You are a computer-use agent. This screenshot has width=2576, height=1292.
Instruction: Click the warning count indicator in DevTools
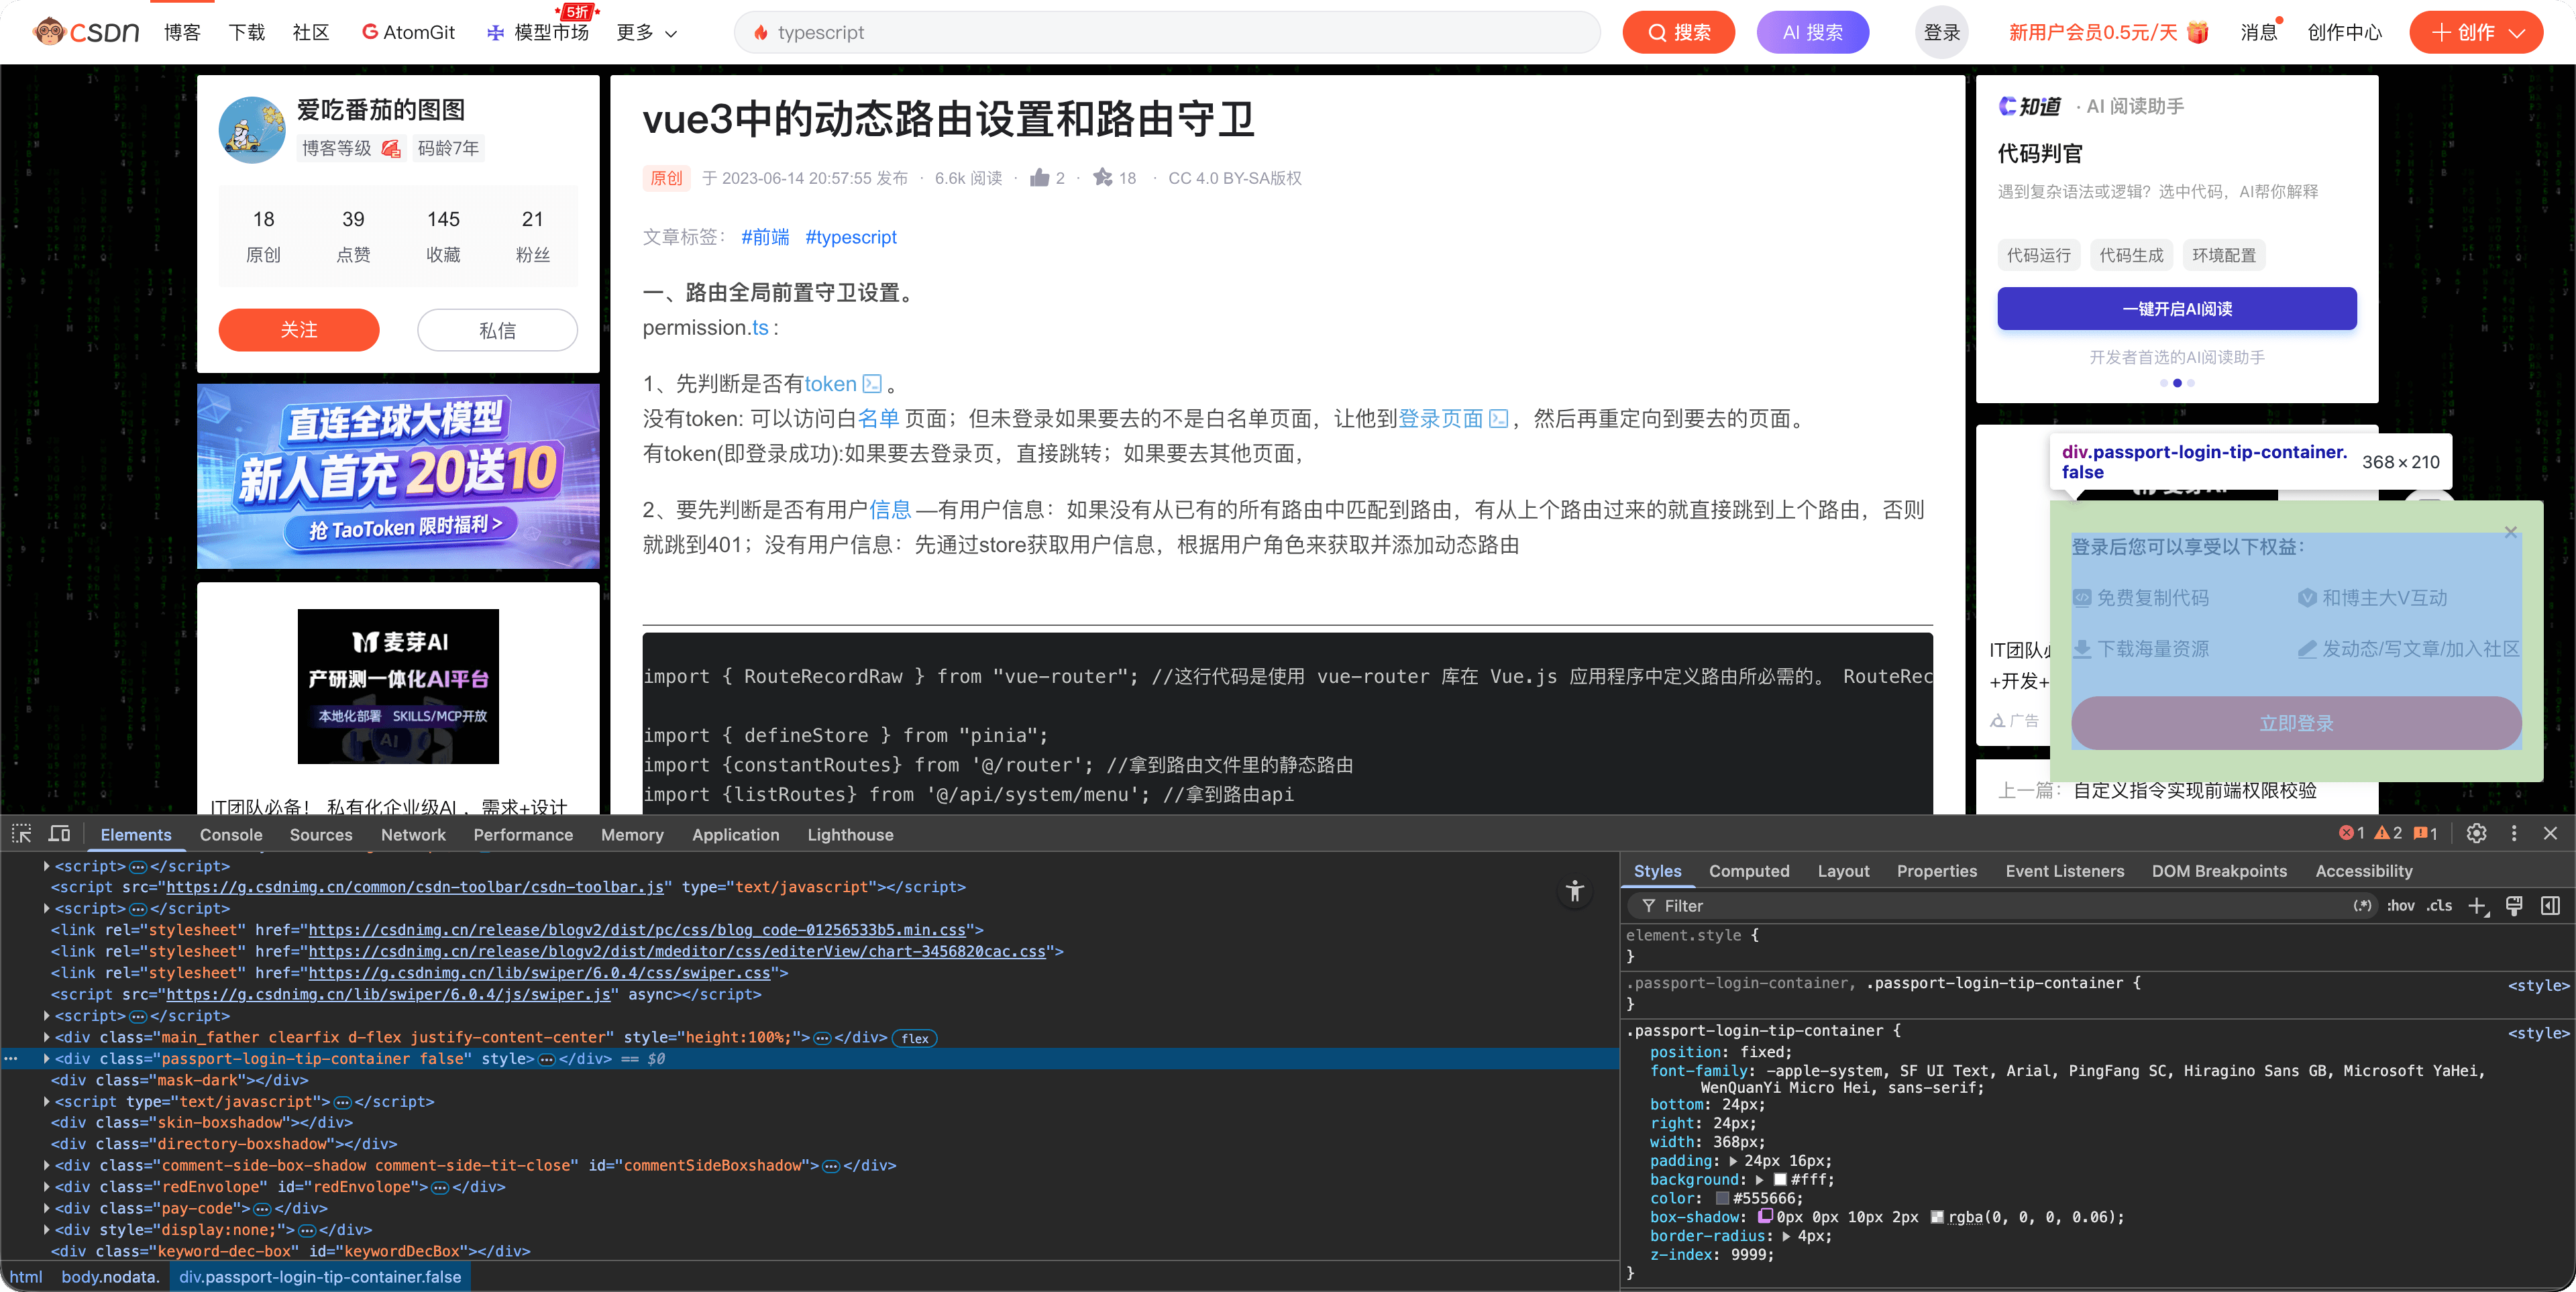2388,834
